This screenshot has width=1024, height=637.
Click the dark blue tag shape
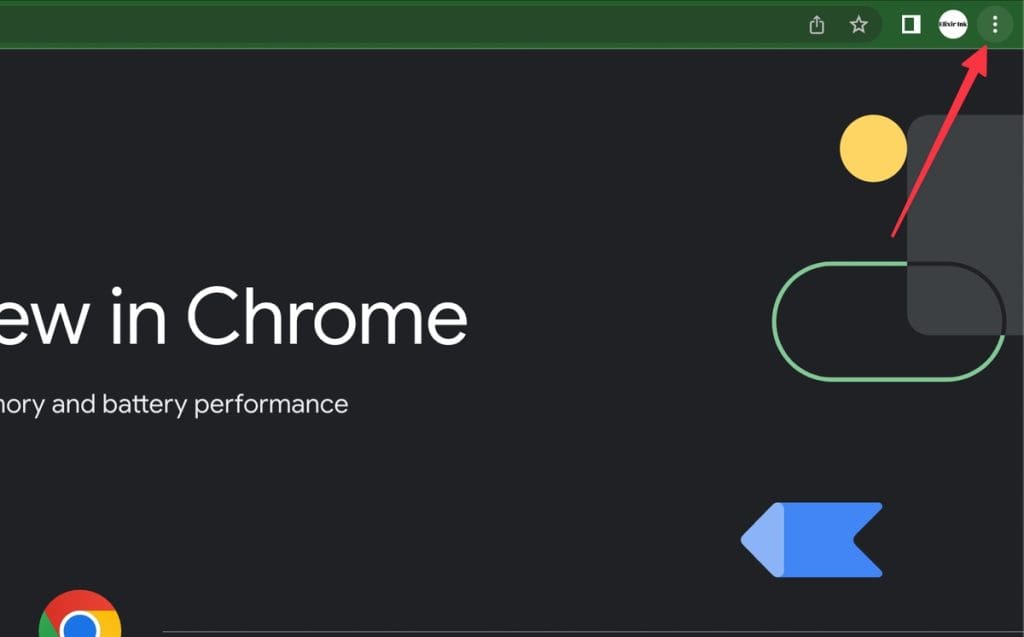[x=835, y=540]
